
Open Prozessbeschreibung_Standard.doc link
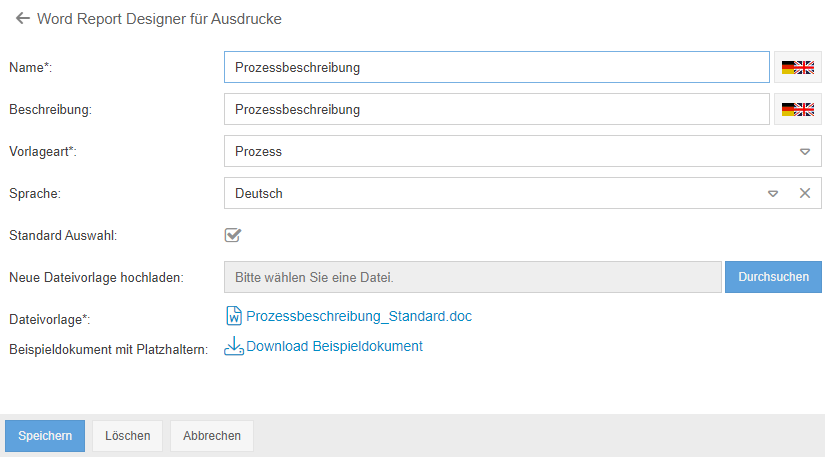point(359,316)
